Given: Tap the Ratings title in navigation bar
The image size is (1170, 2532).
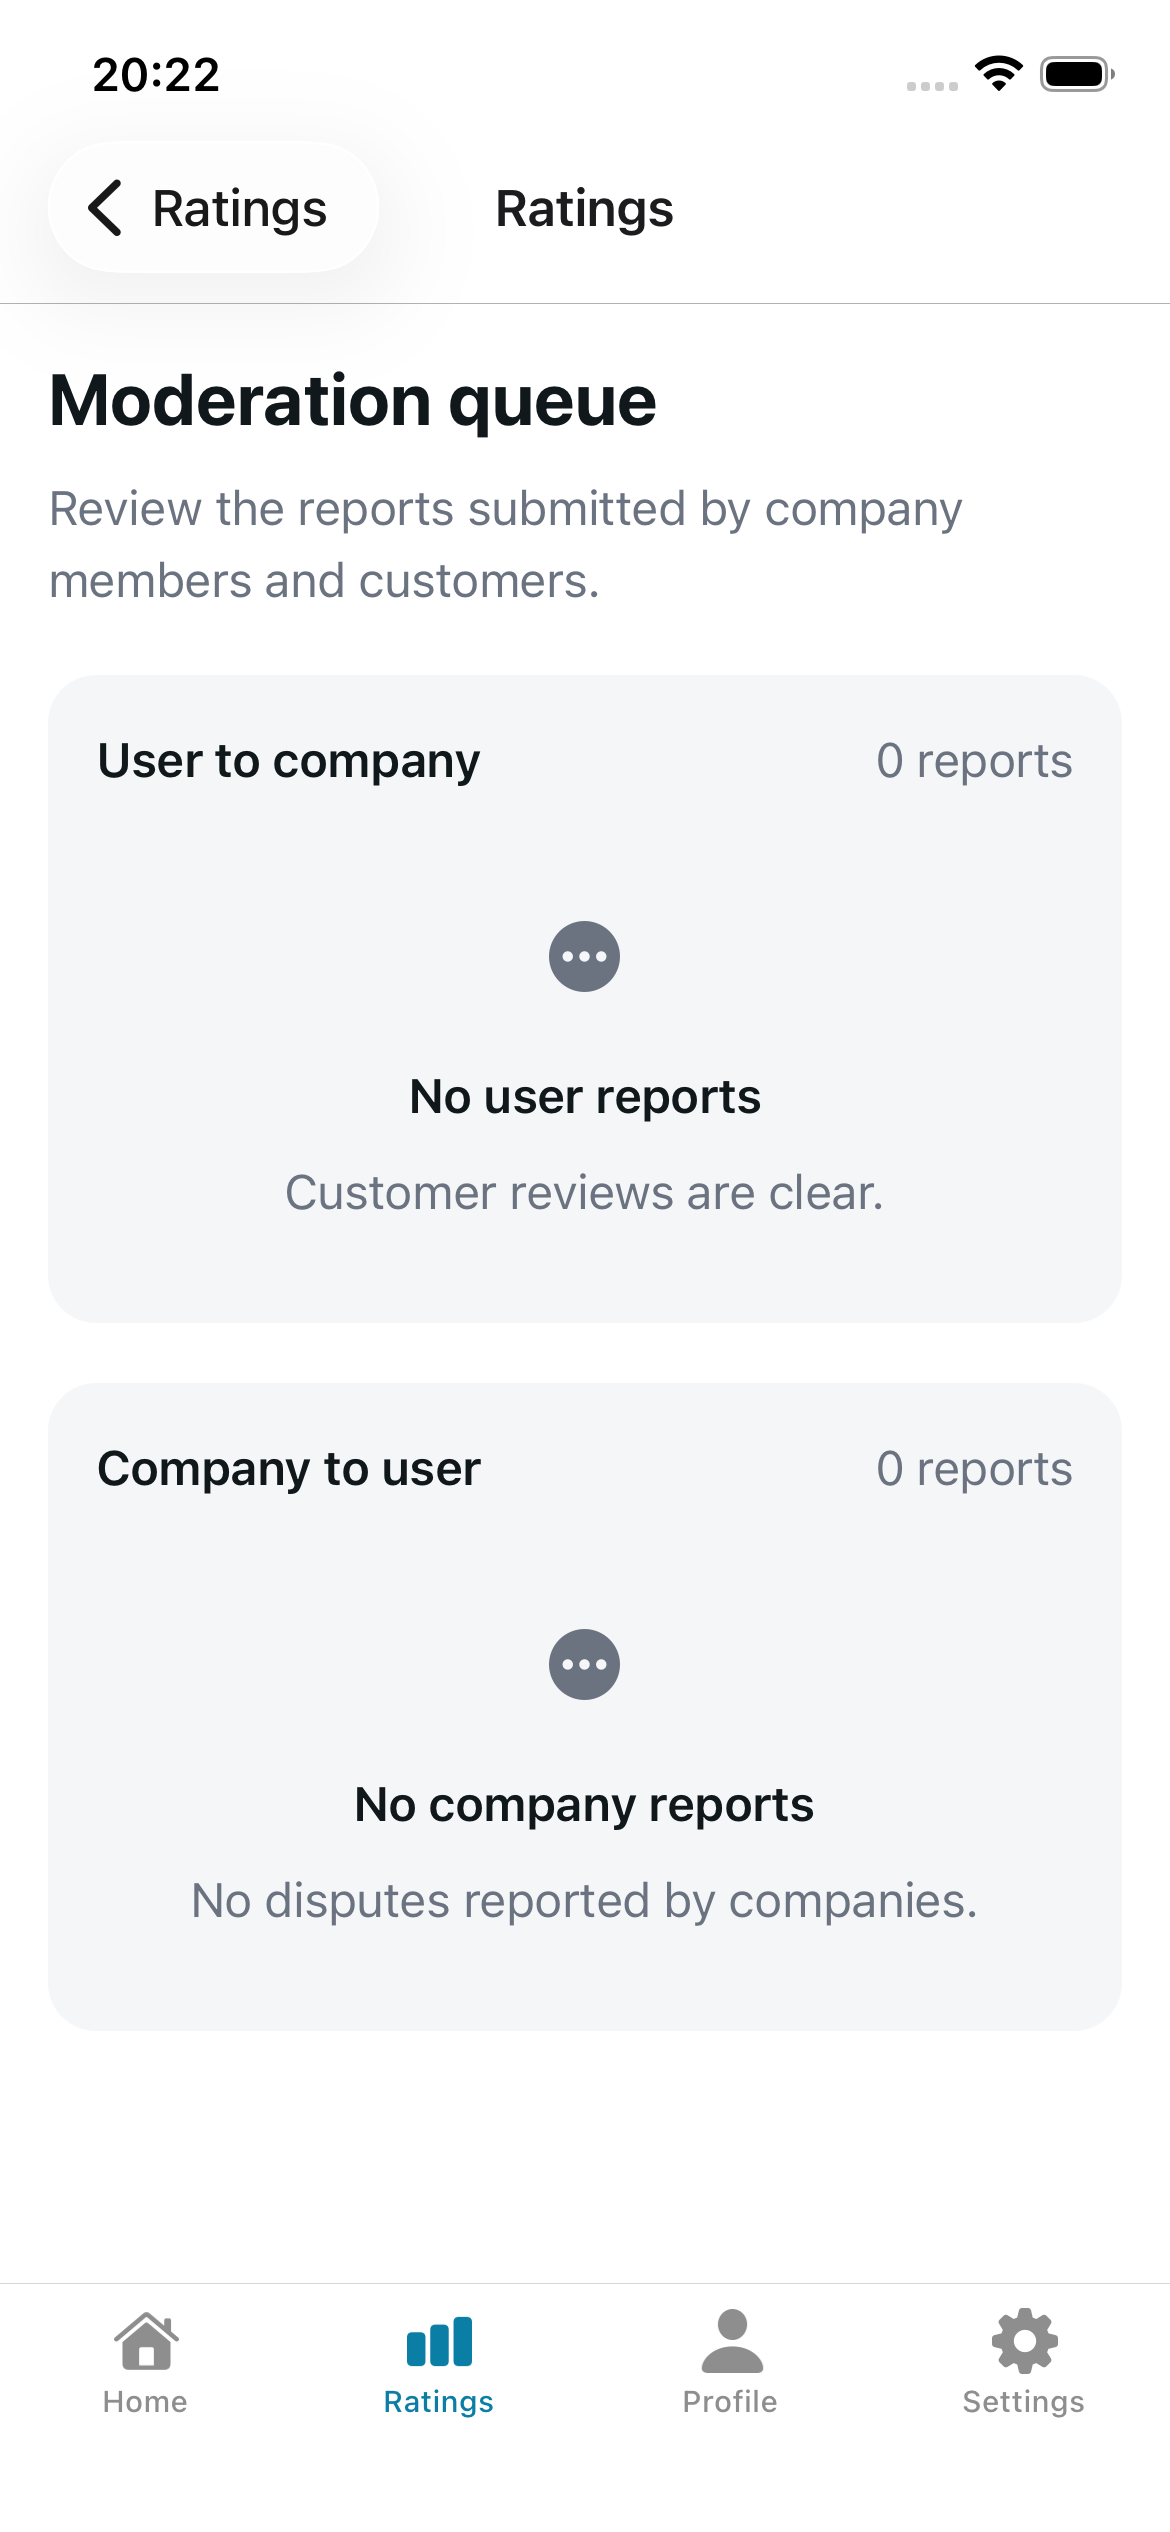Looking at the screenshot, I should (585, 209).
